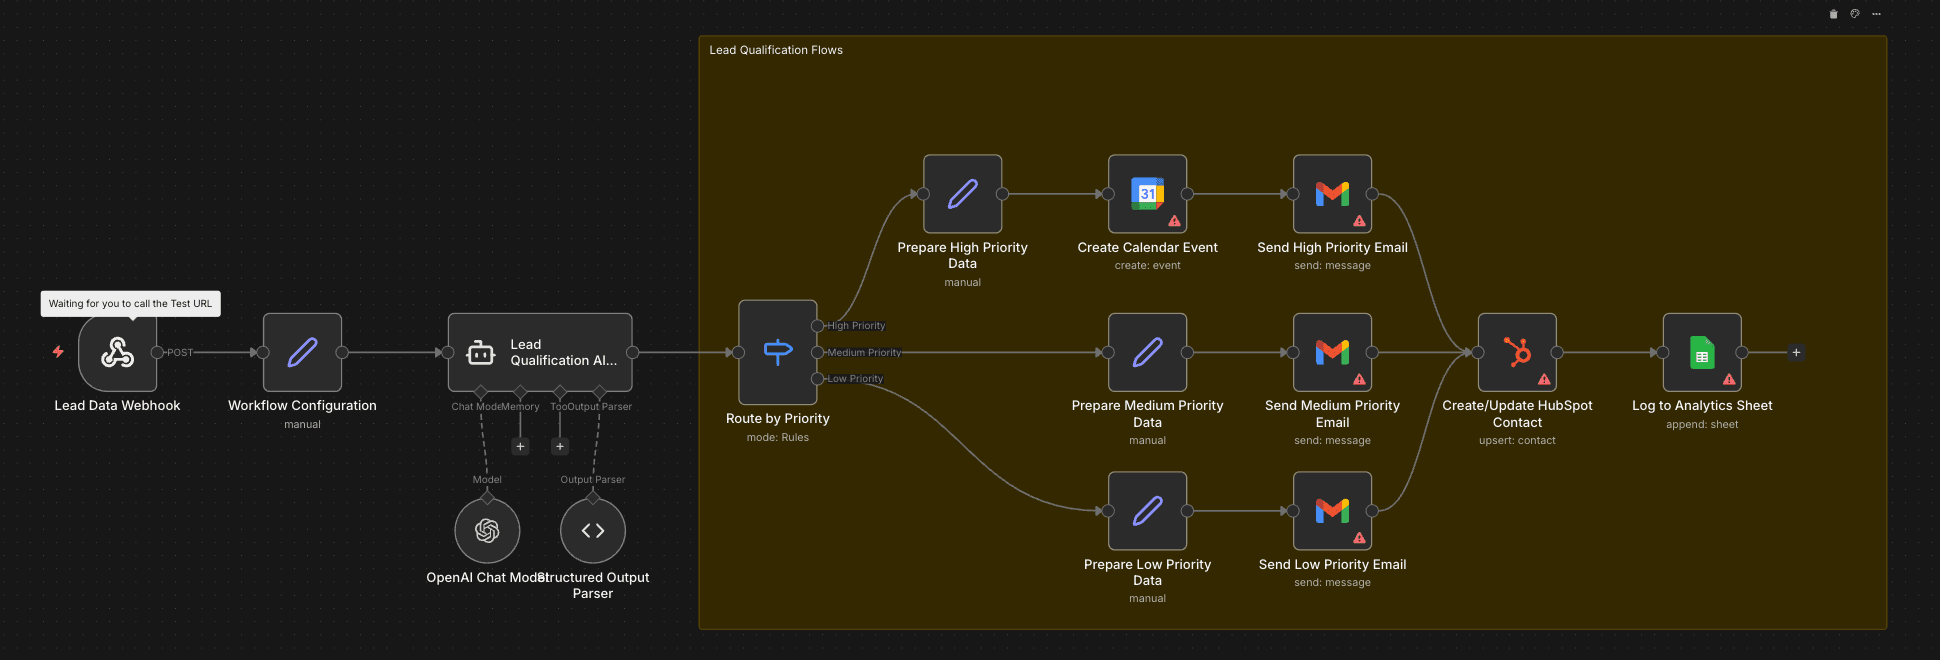Click Lead Qualification AI output connector handle

[633, 352]
